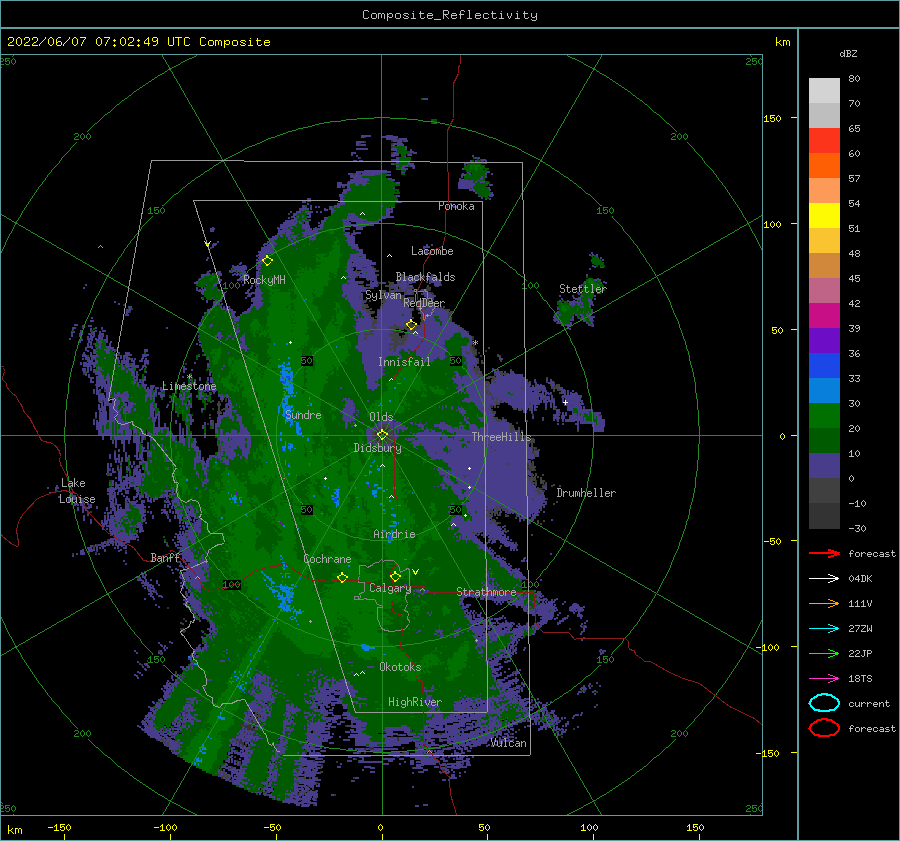Select the Drumheller label
The image size is (900, 841).
[586, 493]
